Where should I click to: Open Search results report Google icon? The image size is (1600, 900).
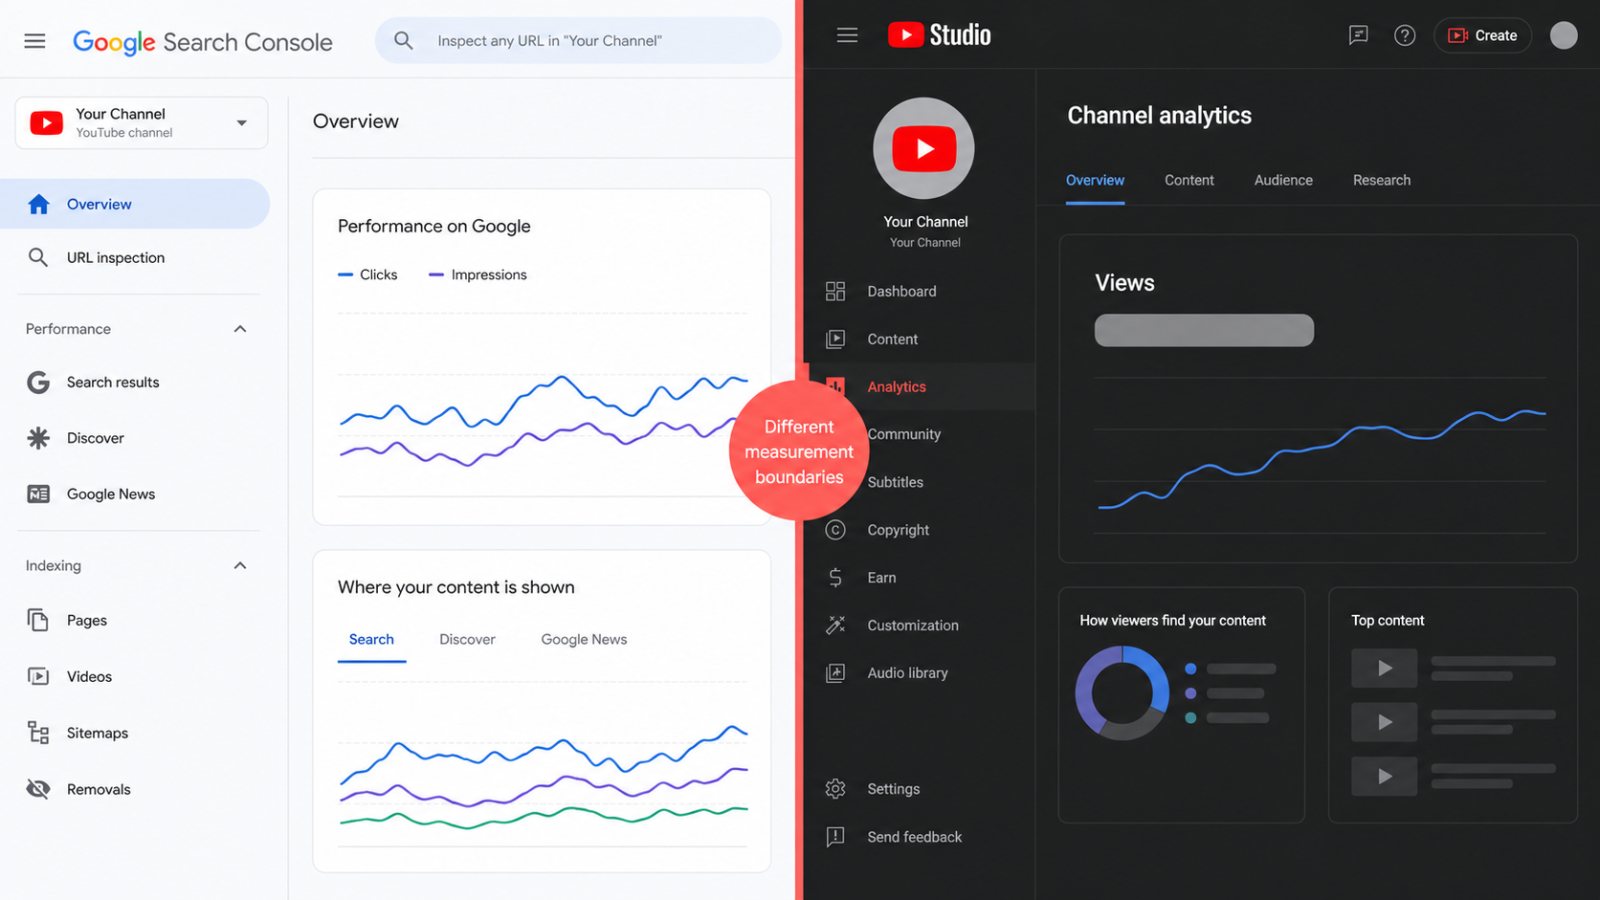[38, 382]
